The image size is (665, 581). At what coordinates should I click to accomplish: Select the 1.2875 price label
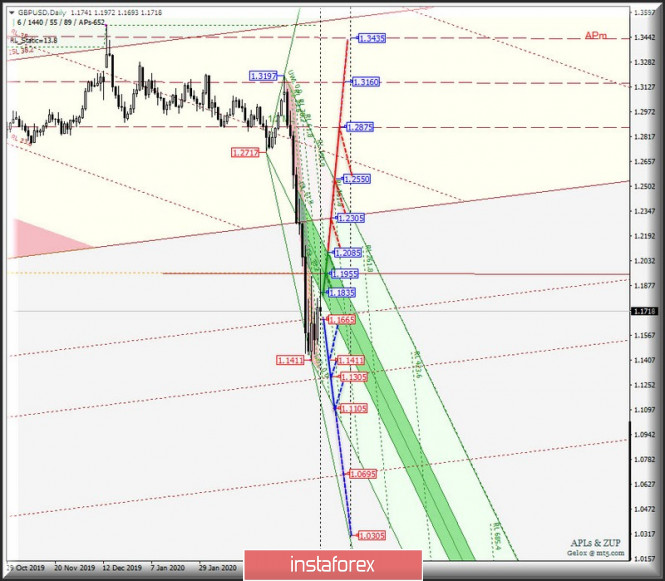pos(360,127)
